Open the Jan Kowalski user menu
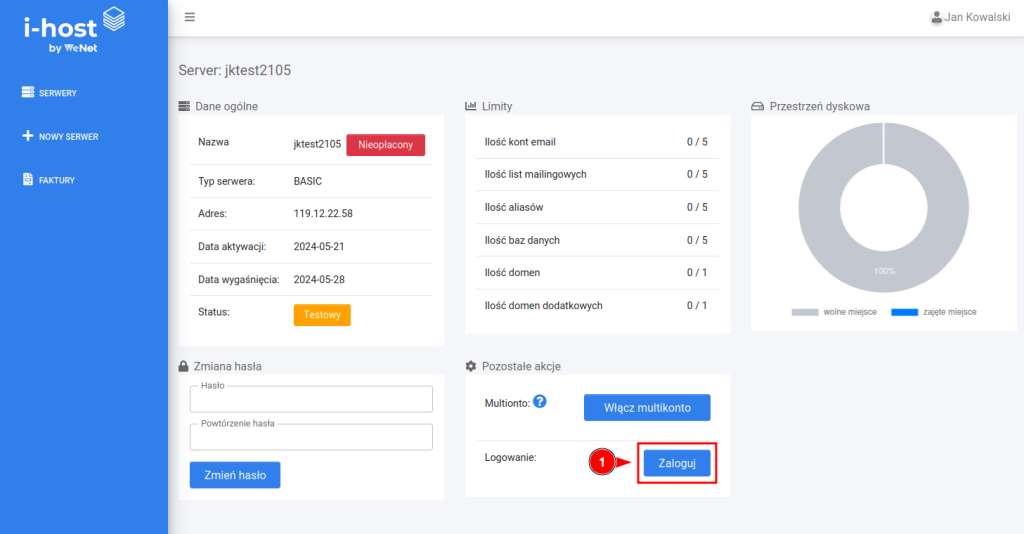 (969, 17)
